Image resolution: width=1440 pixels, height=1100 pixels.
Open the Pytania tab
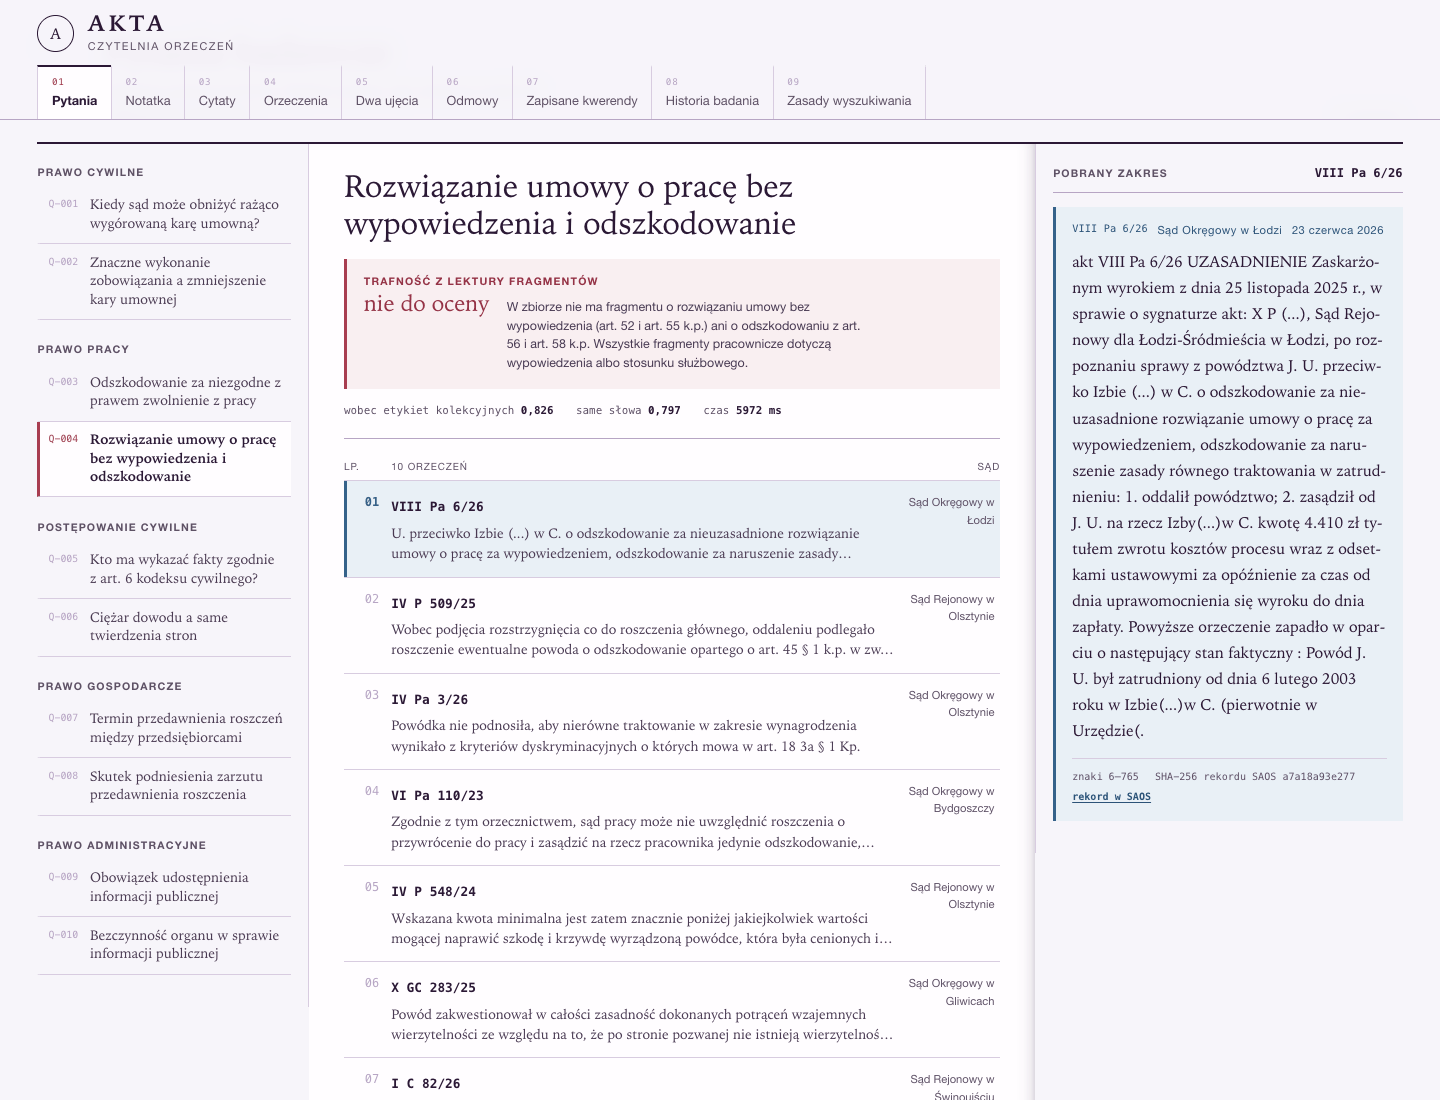pos(74,92)
